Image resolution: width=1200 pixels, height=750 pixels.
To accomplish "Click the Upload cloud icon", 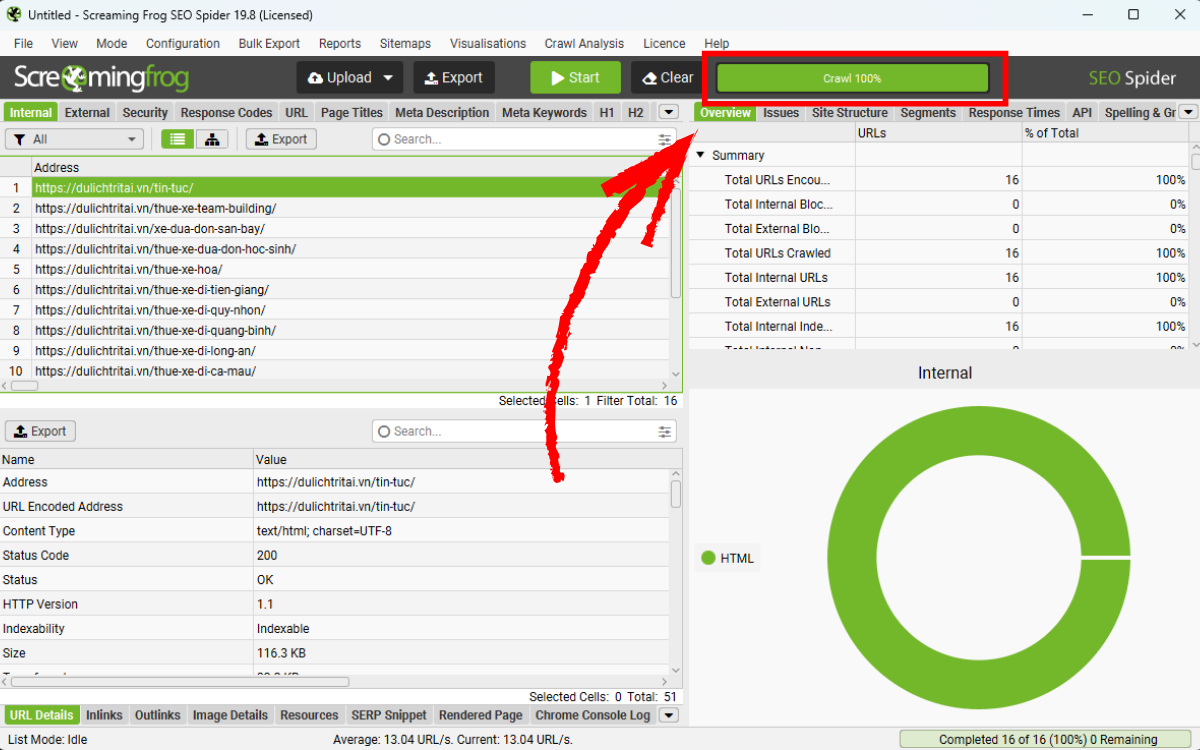I will coord(317,77).
